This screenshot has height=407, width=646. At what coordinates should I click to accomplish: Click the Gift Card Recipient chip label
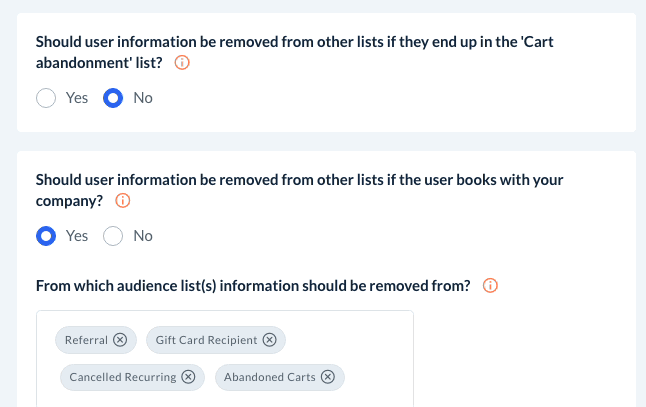click(x=206, y=340)
